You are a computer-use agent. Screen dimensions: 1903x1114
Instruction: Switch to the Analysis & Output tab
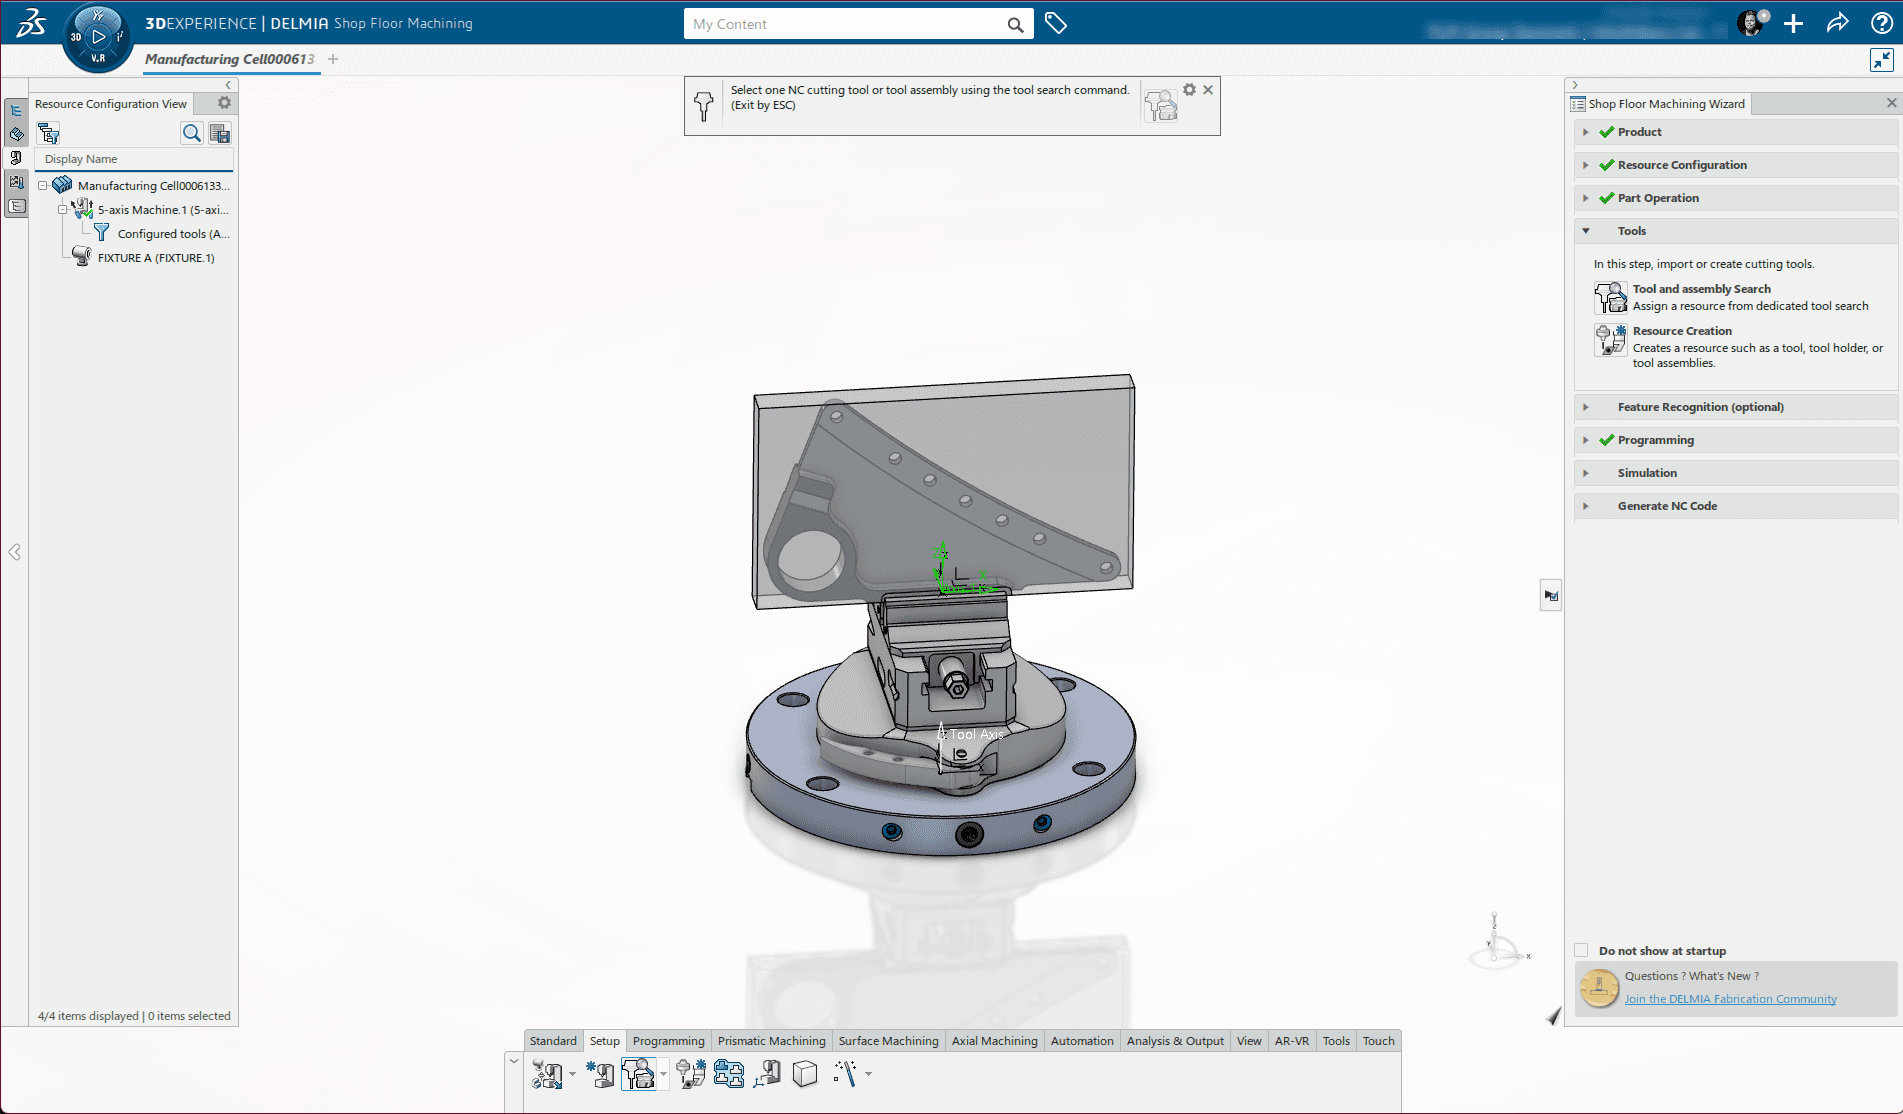(1175, 1041)
